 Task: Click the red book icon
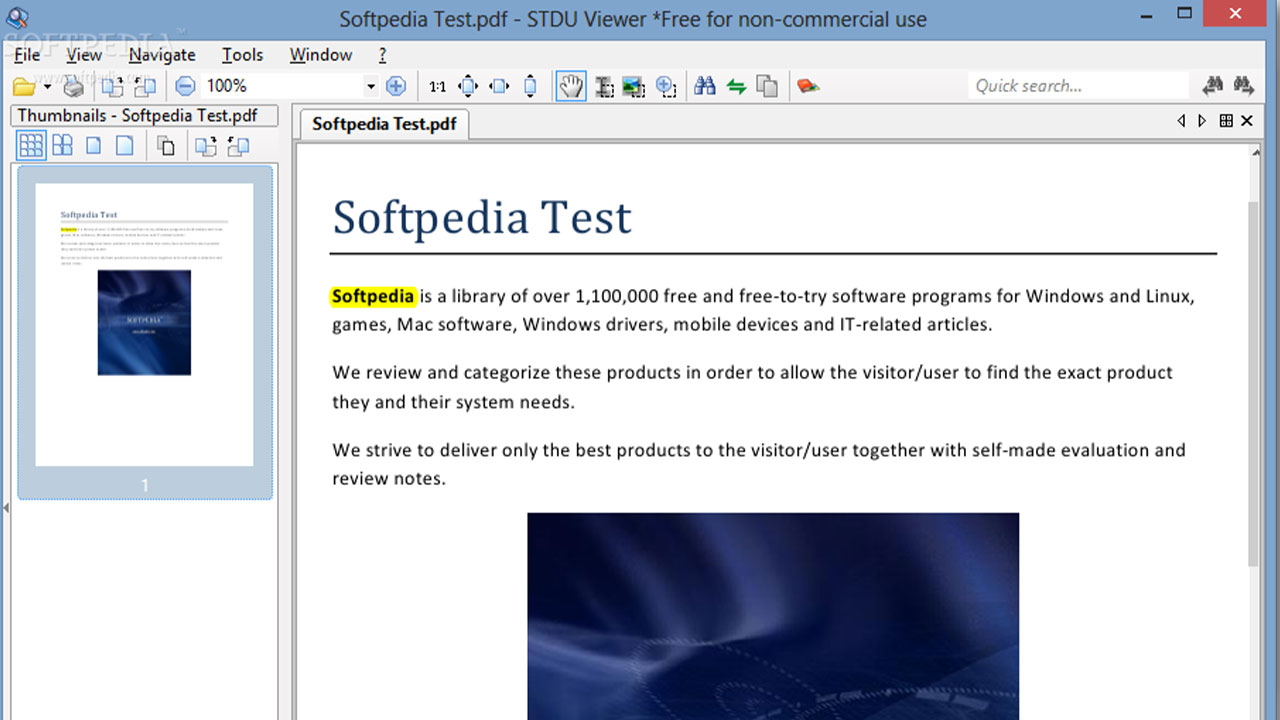(x=808, y=87)
